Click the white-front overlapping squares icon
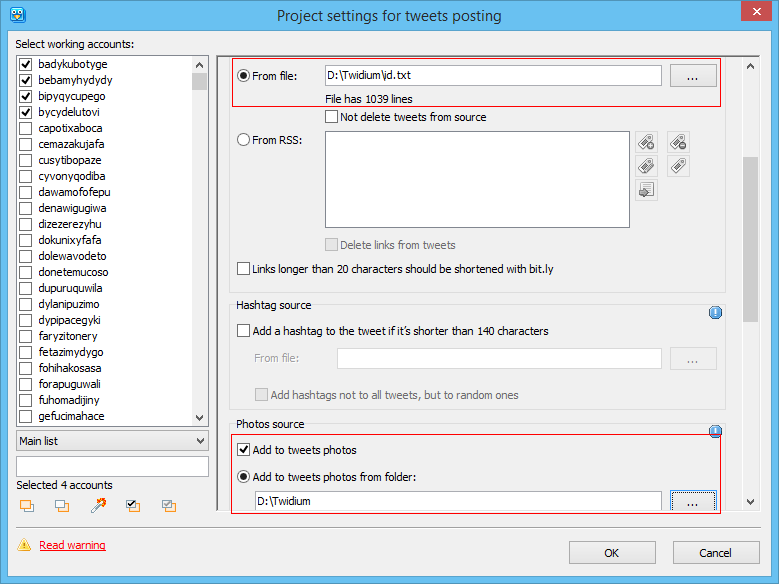 click(x=62, y=506)
